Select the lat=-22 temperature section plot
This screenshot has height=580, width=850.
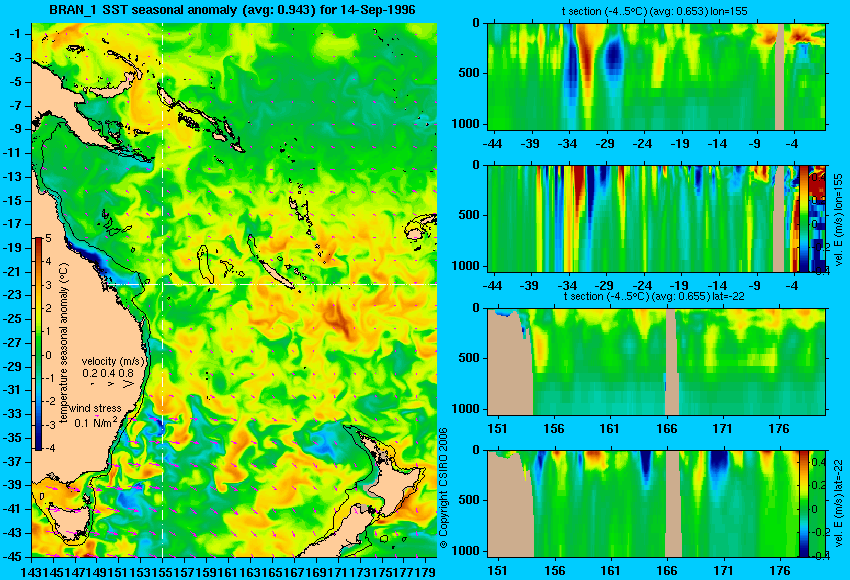pyautogui.click(x=656, y=362)
